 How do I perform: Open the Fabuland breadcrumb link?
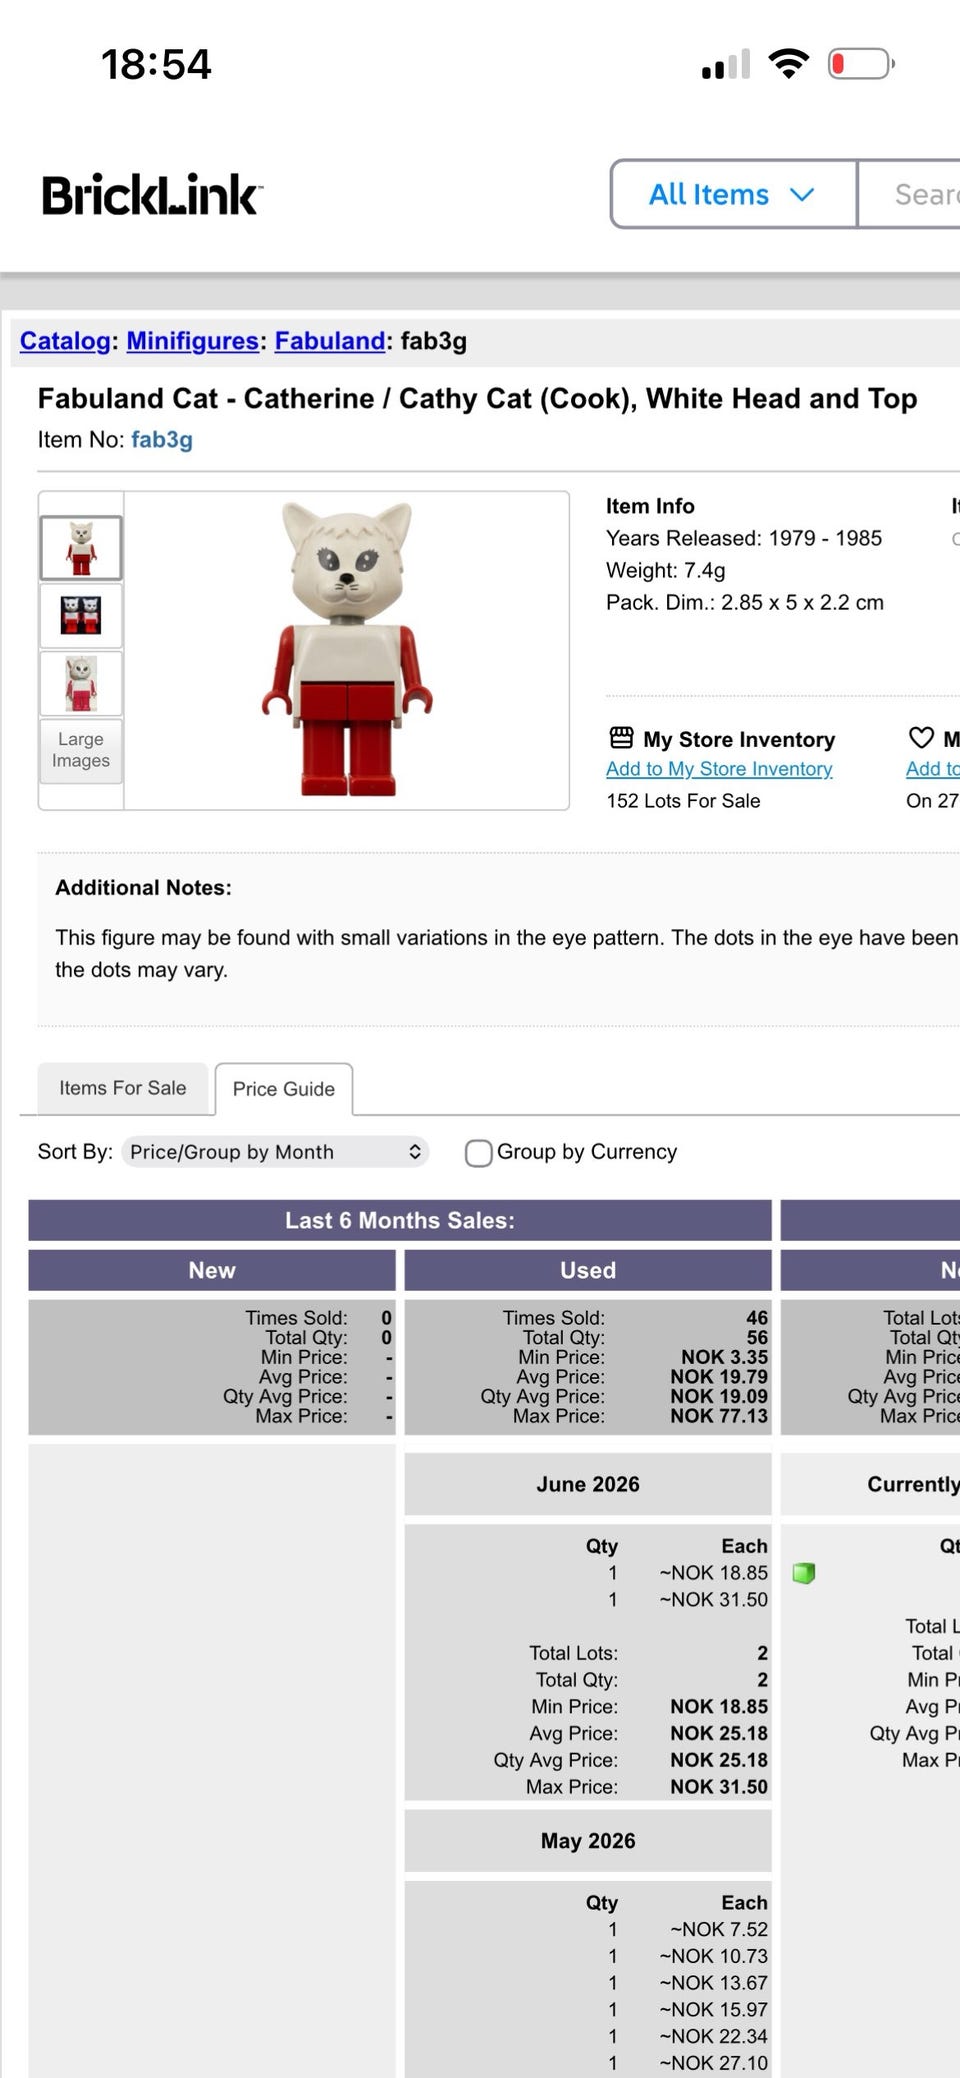(x=330, y=341)
